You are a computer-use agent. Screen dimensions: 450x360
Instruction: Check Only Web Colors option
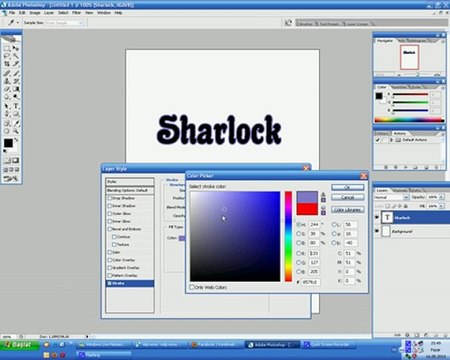tap(192, 287)
